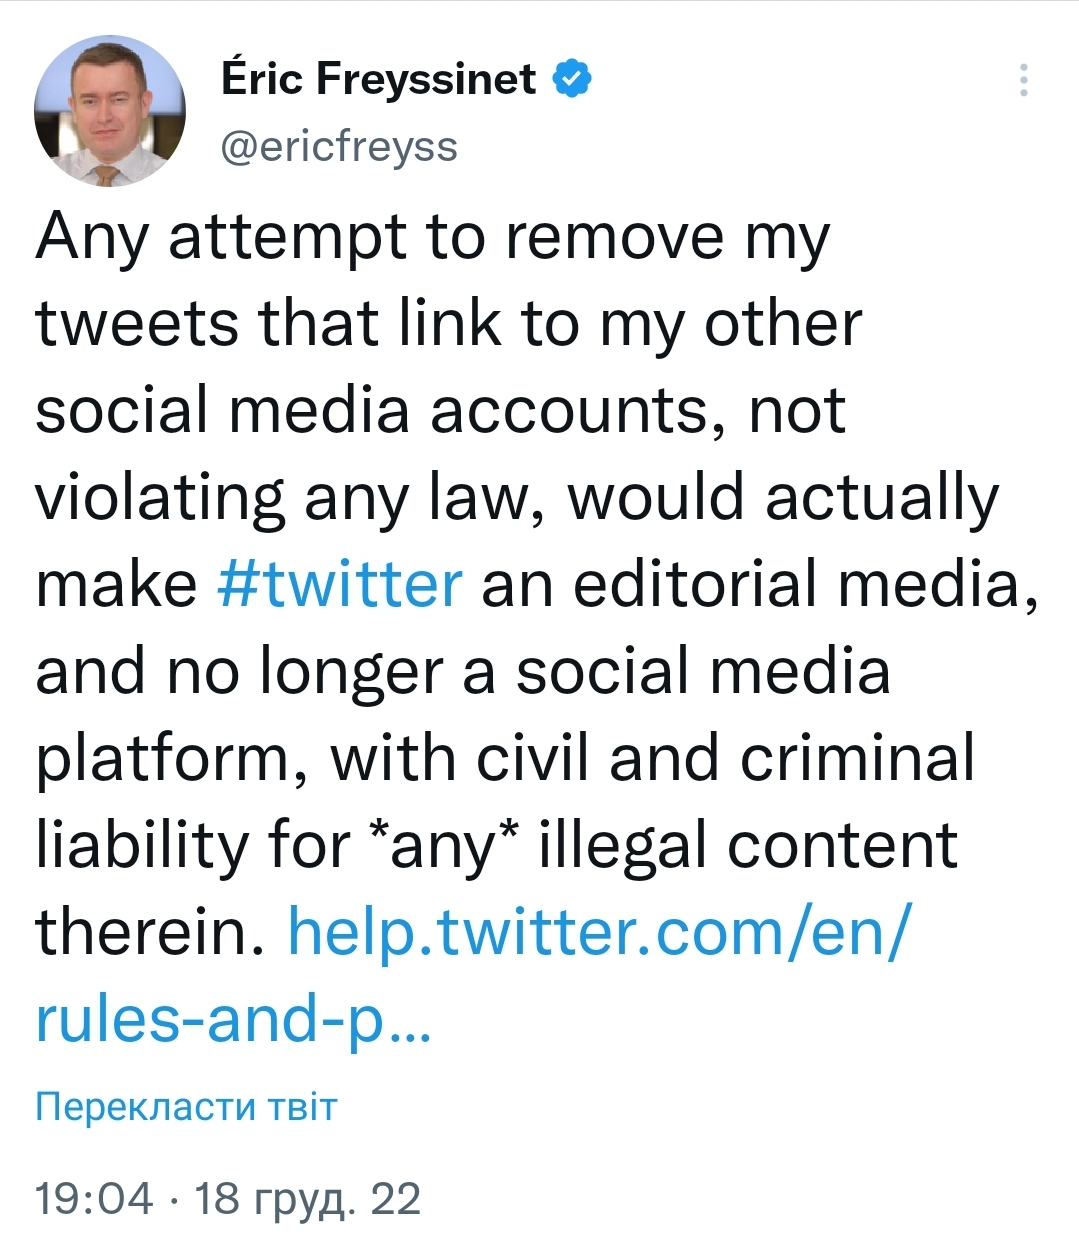The height and width of the screenshot is (1249, 1079).
Task: Click the 19:04 timestamp
Action: click(94, 1198)
